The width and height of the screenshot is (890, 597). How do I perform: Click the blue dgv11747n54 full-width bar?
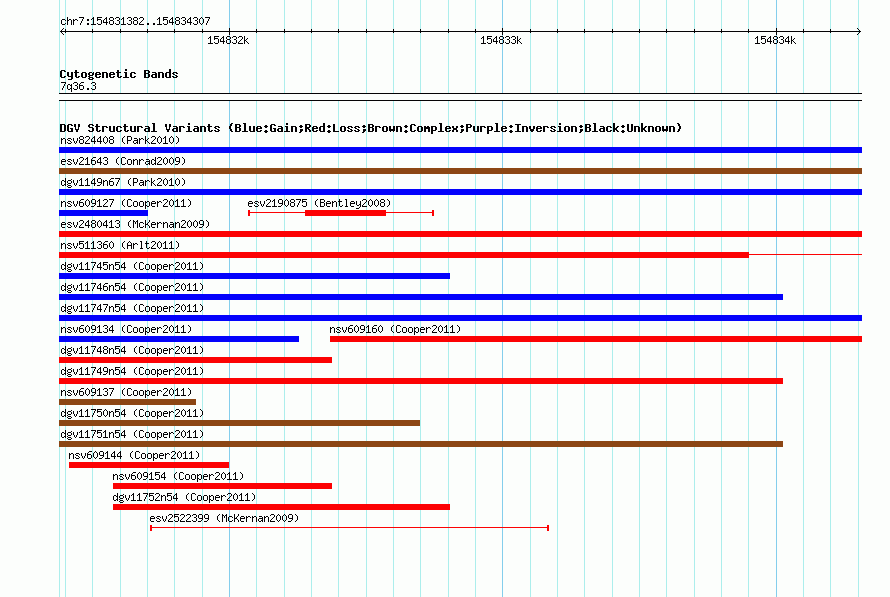click(x=460, y=318)
